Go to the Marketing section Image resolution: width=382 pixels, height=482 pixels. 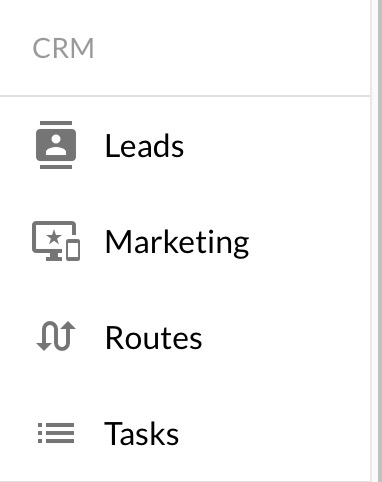[177, 242]
